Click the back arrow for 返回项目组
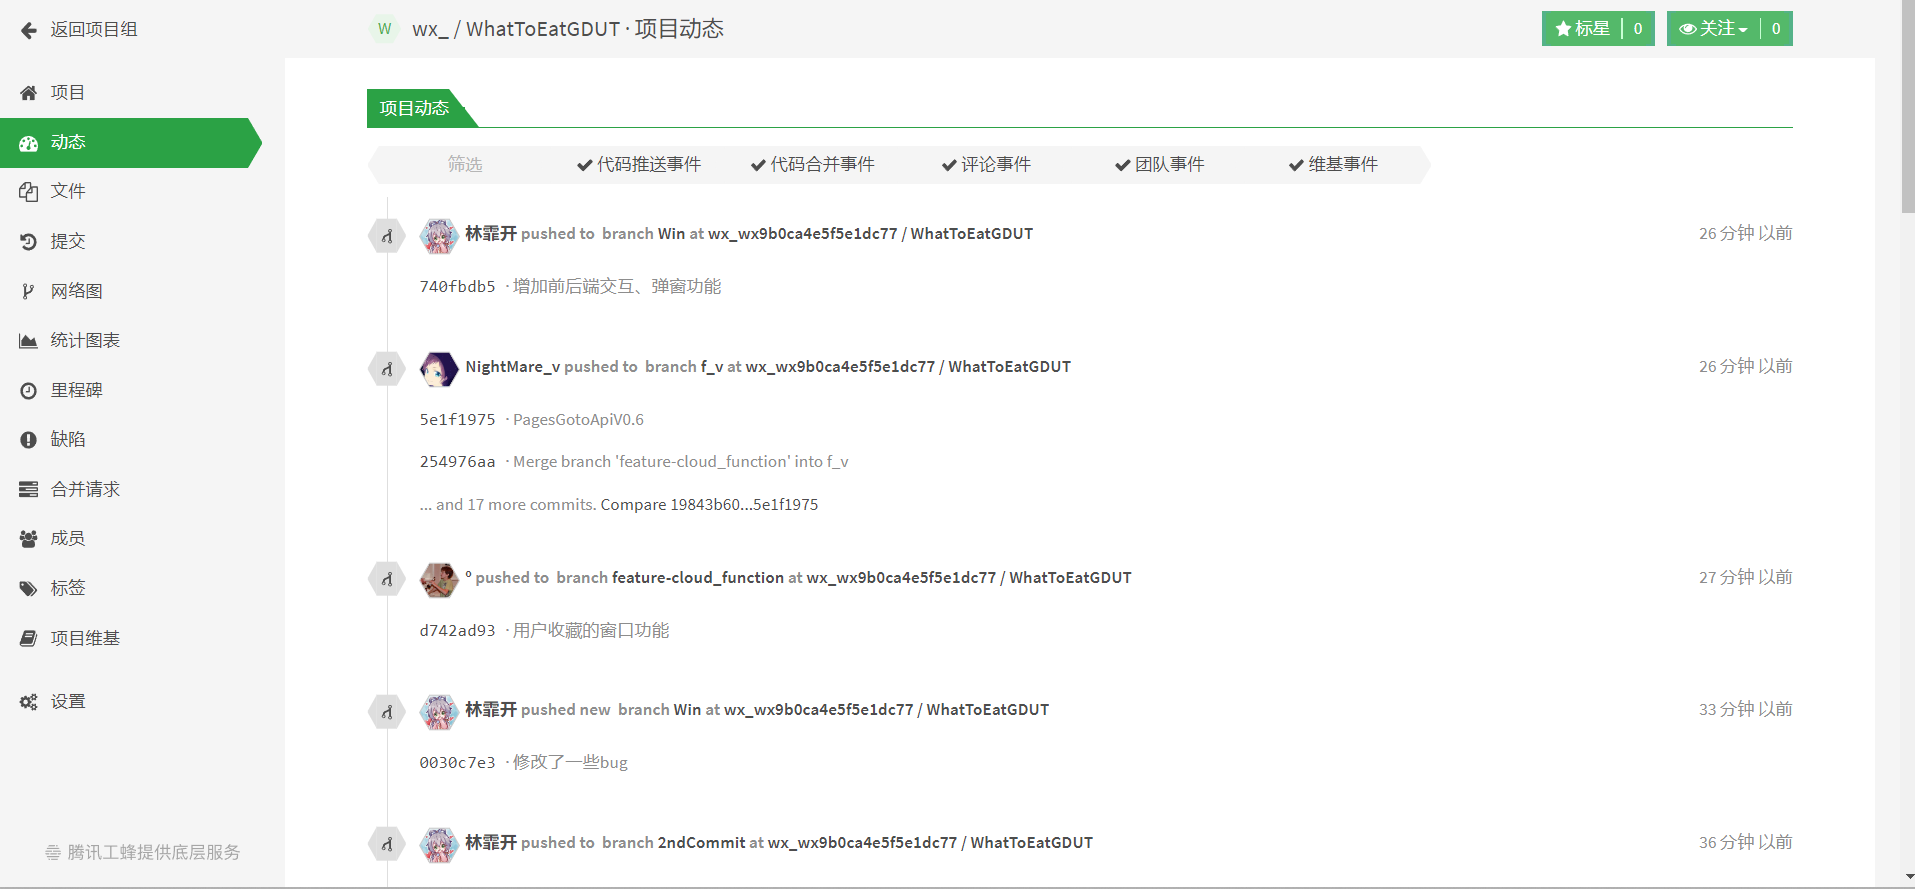The height and width of the screenshot is (889, 1915). [x=29, y=30]
